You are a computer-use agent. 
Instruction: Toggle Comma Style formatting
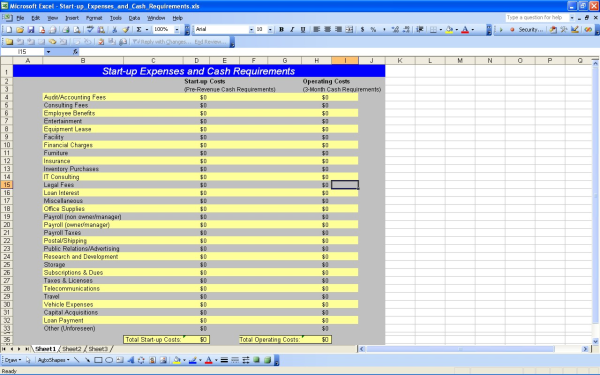[384, 29]
